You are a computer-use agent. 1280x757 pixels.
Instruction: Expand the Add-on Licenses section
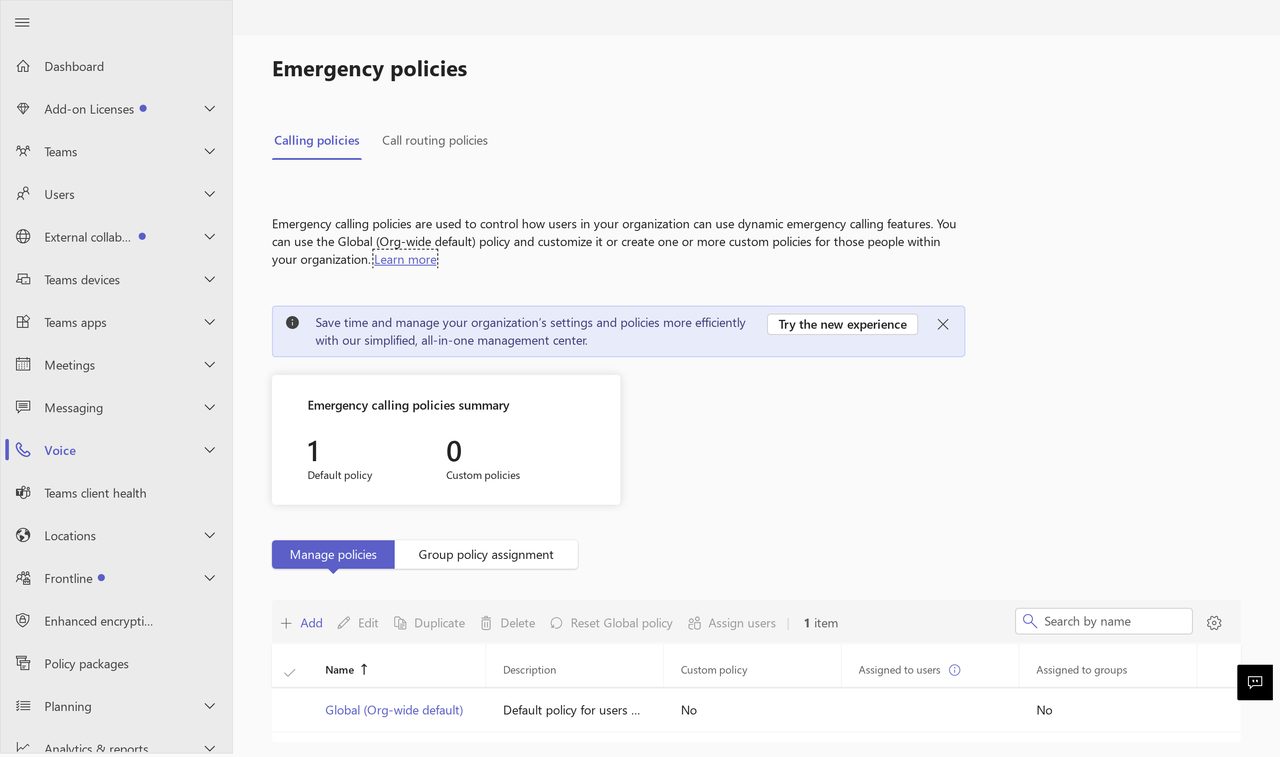pyautogui.click(x=210, y=109)
